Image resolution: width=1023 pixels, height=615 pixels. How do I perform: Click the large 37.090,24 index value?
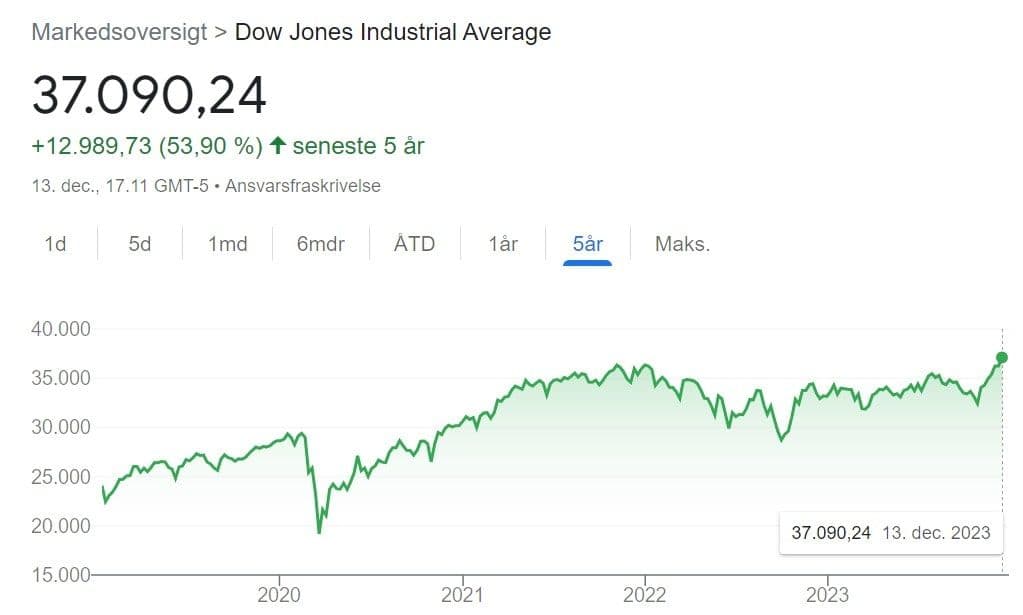150,95
